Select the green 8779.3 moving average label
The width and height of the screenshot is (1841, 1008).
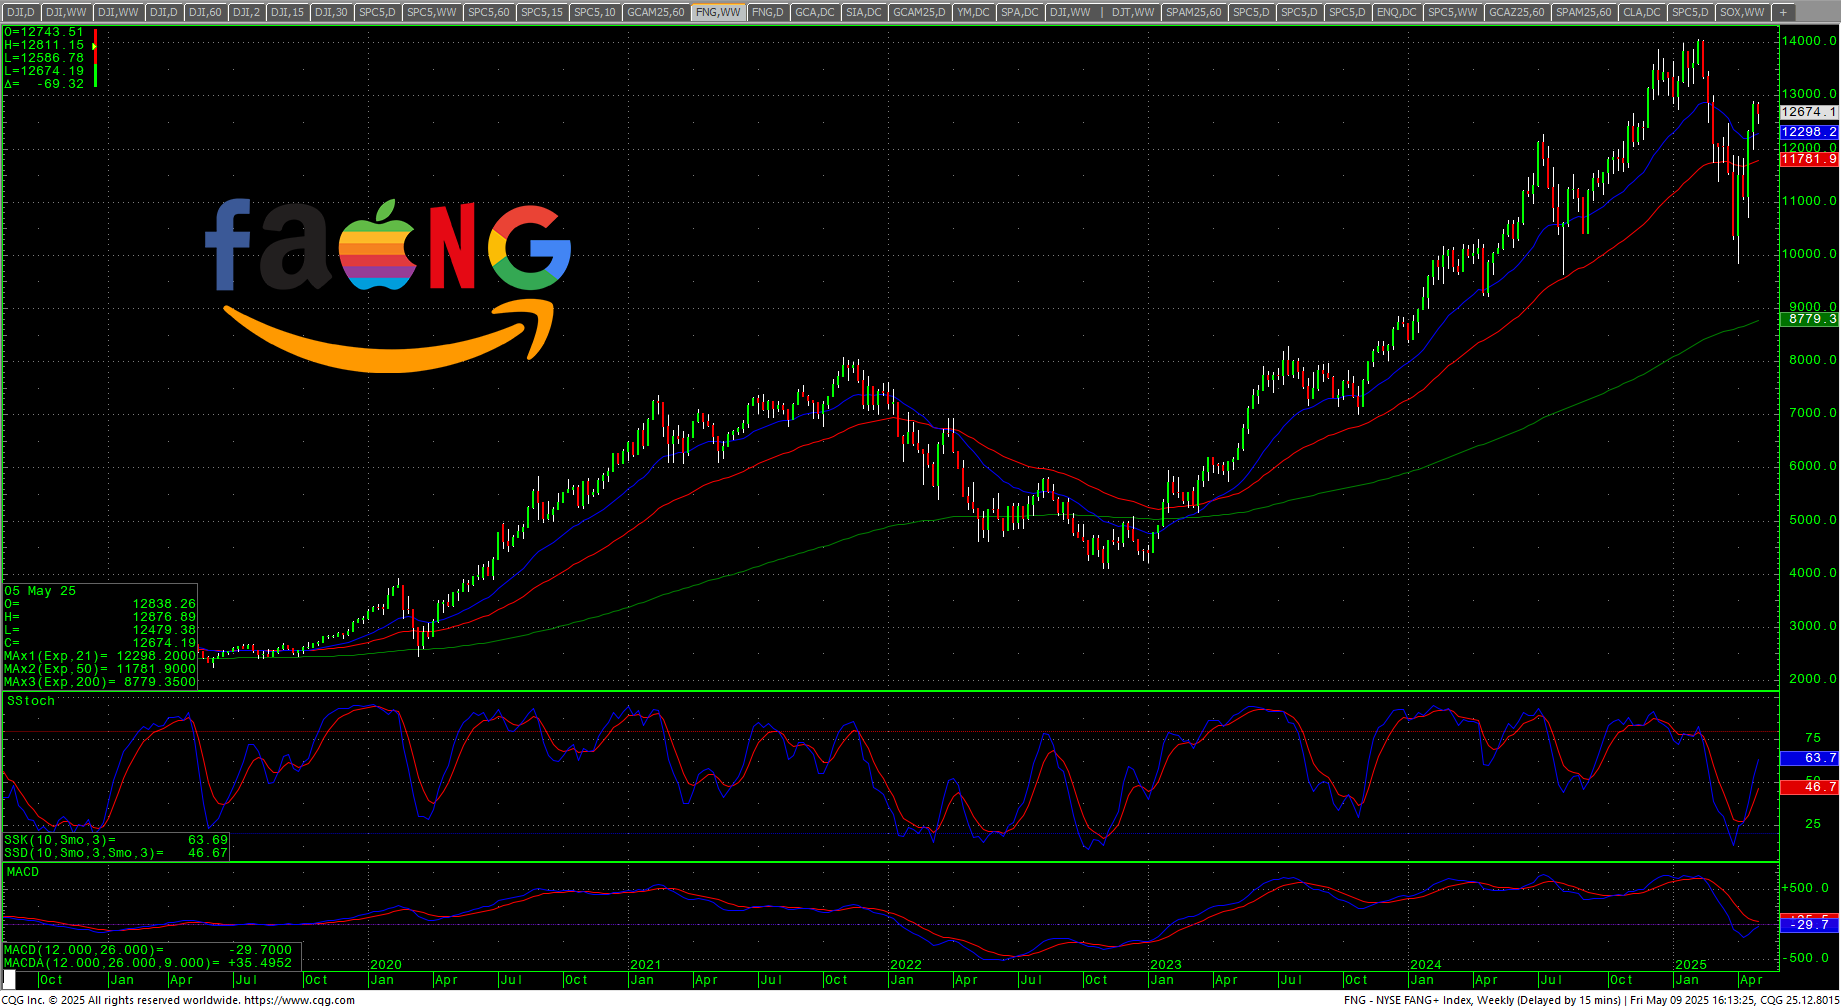[1809, 319]
